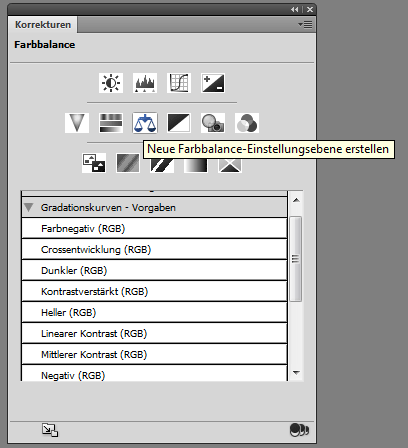Pick the Negativ (RGB) preset

154,373
